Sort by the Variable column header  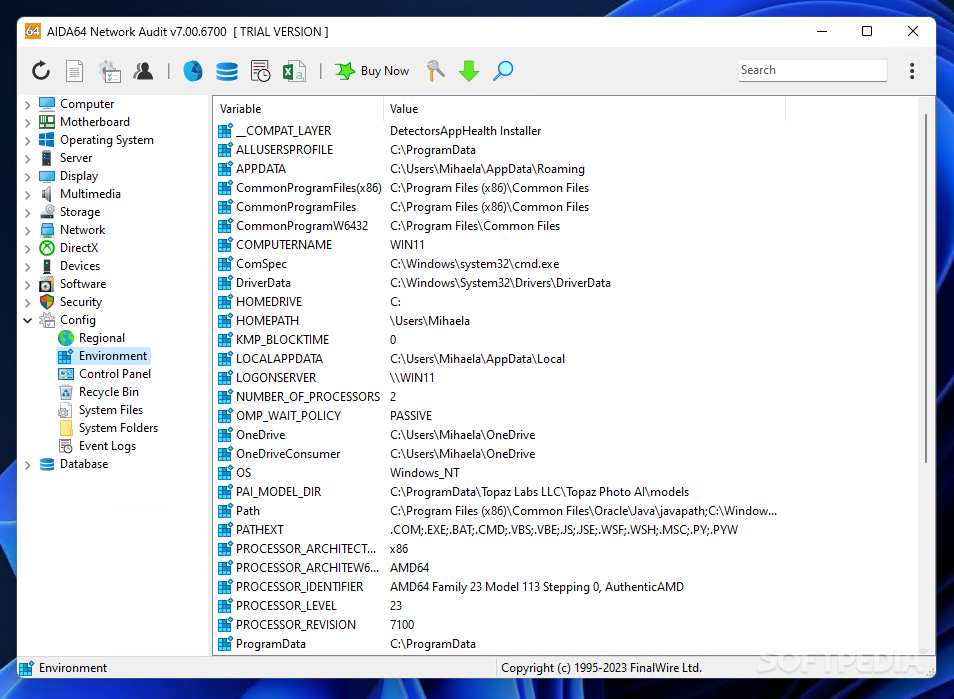pyautogui.click(x=299, y=109)
